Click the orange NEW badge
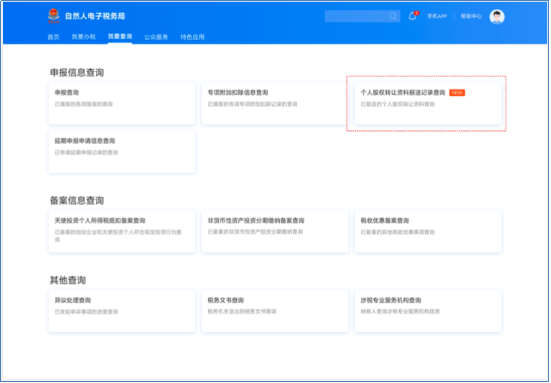This screenshot has width=551, height=383. tap(457, 93)
